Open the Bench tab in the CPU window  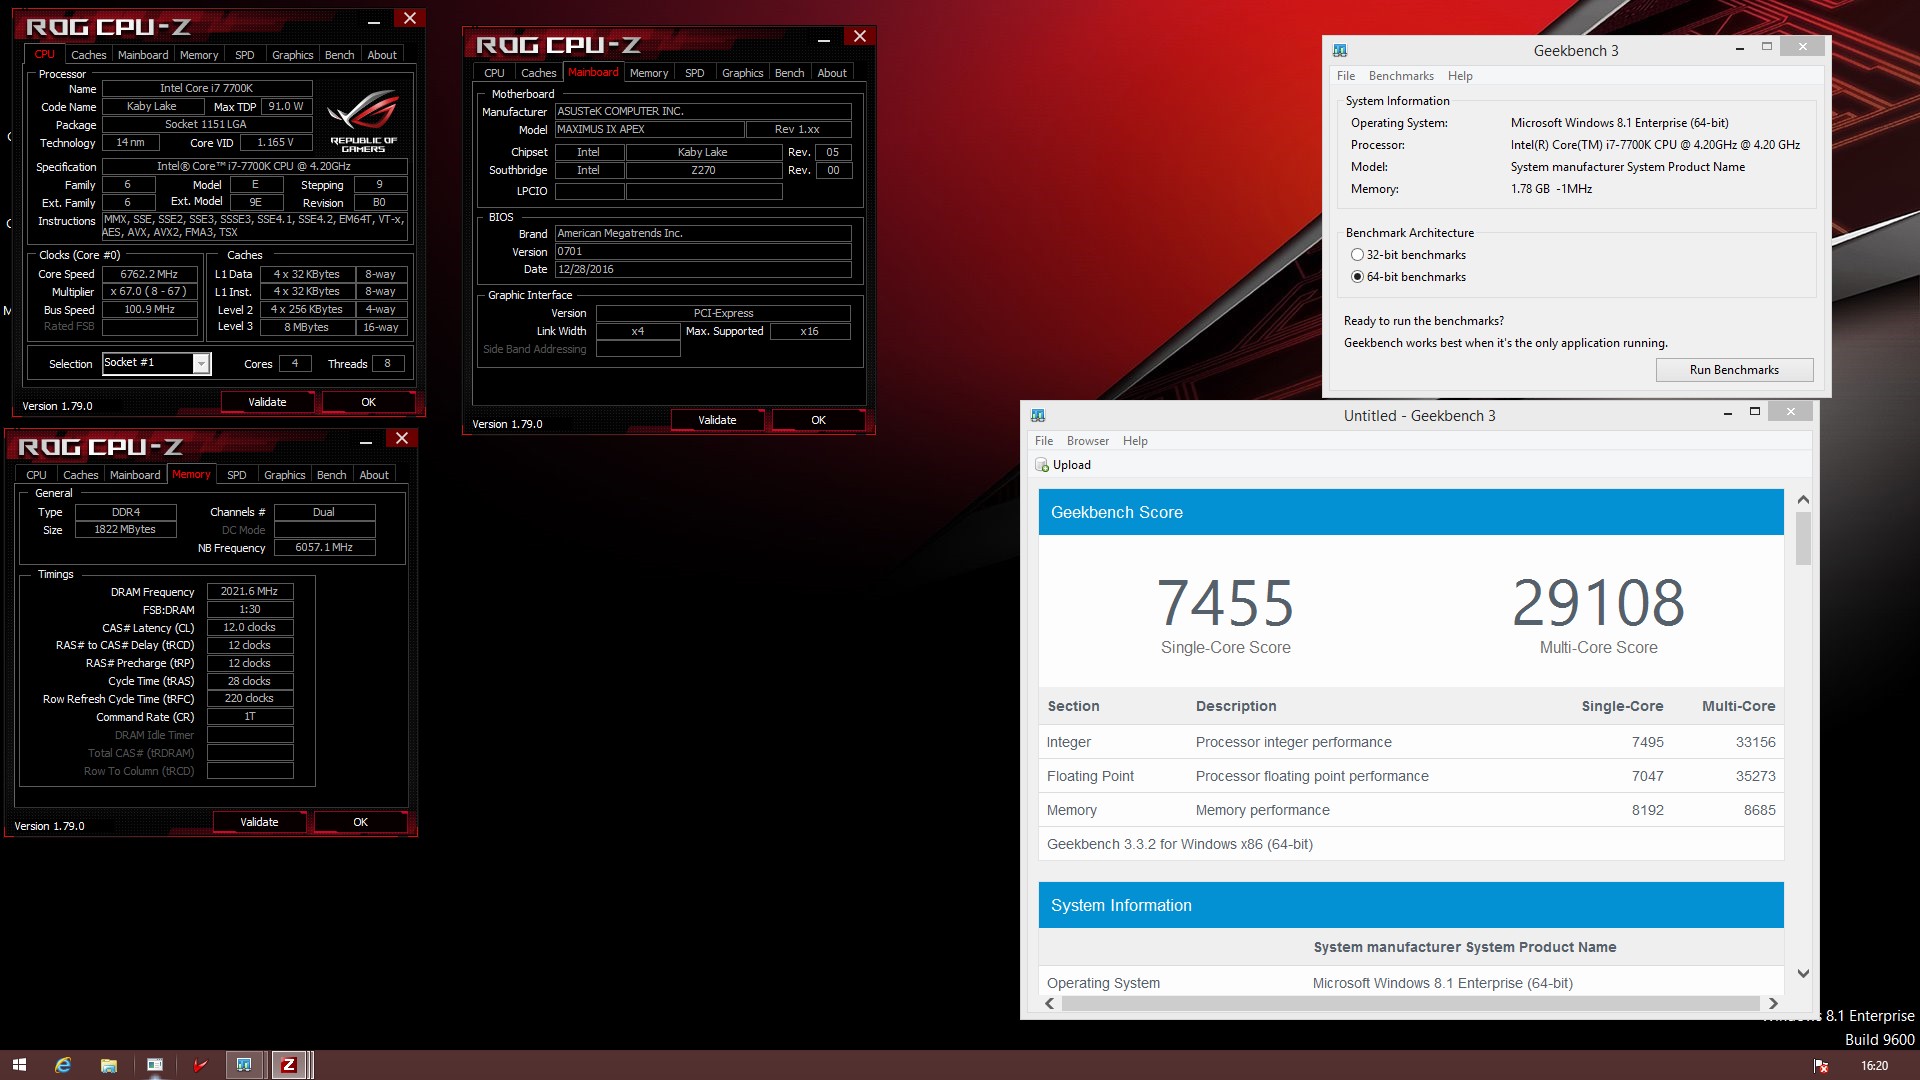(339, 55)
